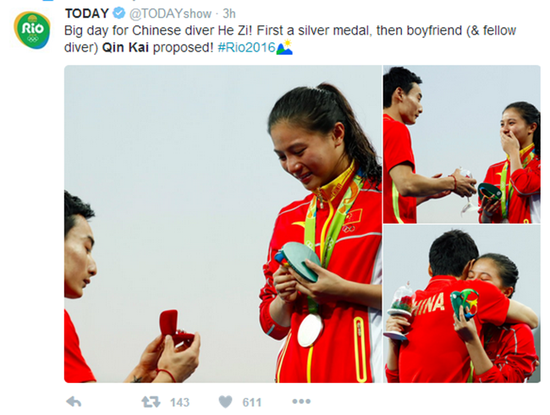This screenshot has height=415, width=550.
Task: Click the ring box in main photo
Action: click(x=175, y=328)
